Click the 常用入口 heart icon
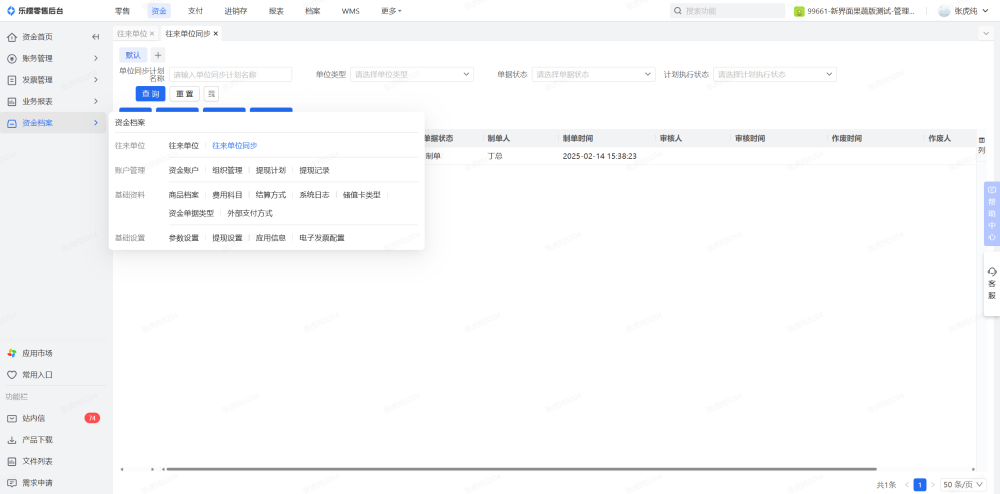Screen dimensions: 1000x494 click(12, 375)
